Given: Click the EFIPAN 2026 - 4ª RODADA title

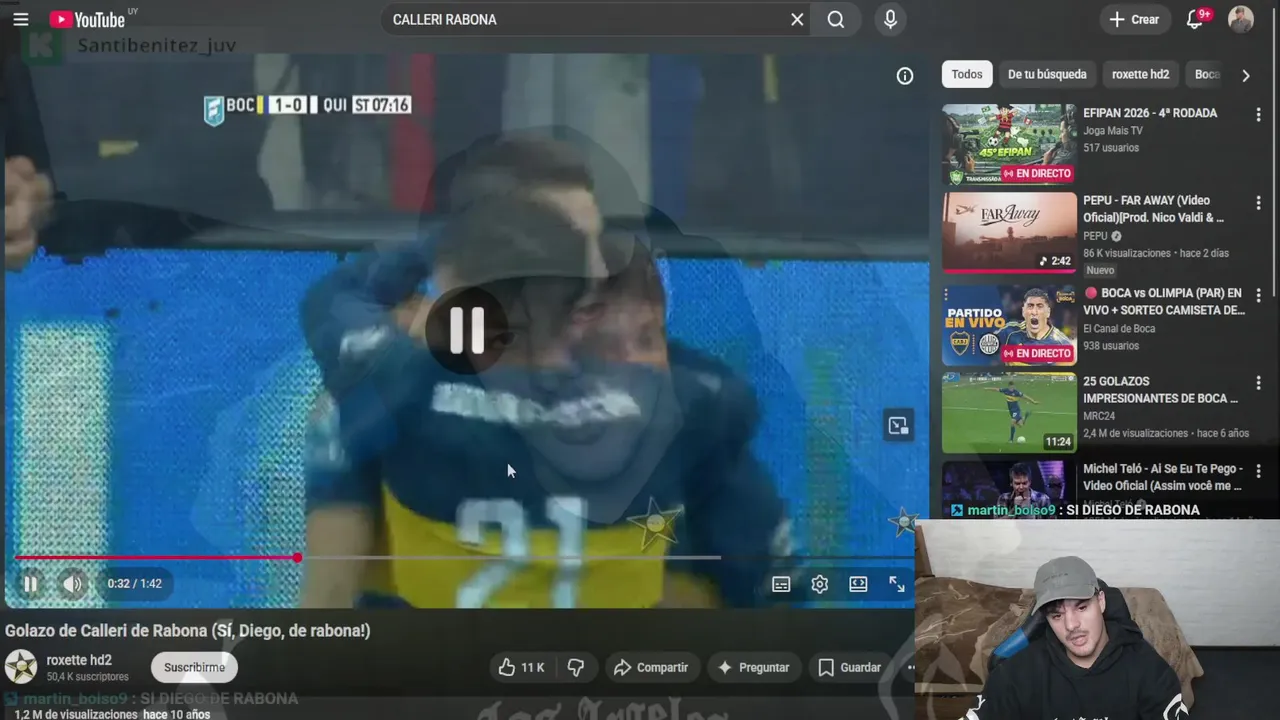Looking at the screenshot, I should tap(1150, 113).
